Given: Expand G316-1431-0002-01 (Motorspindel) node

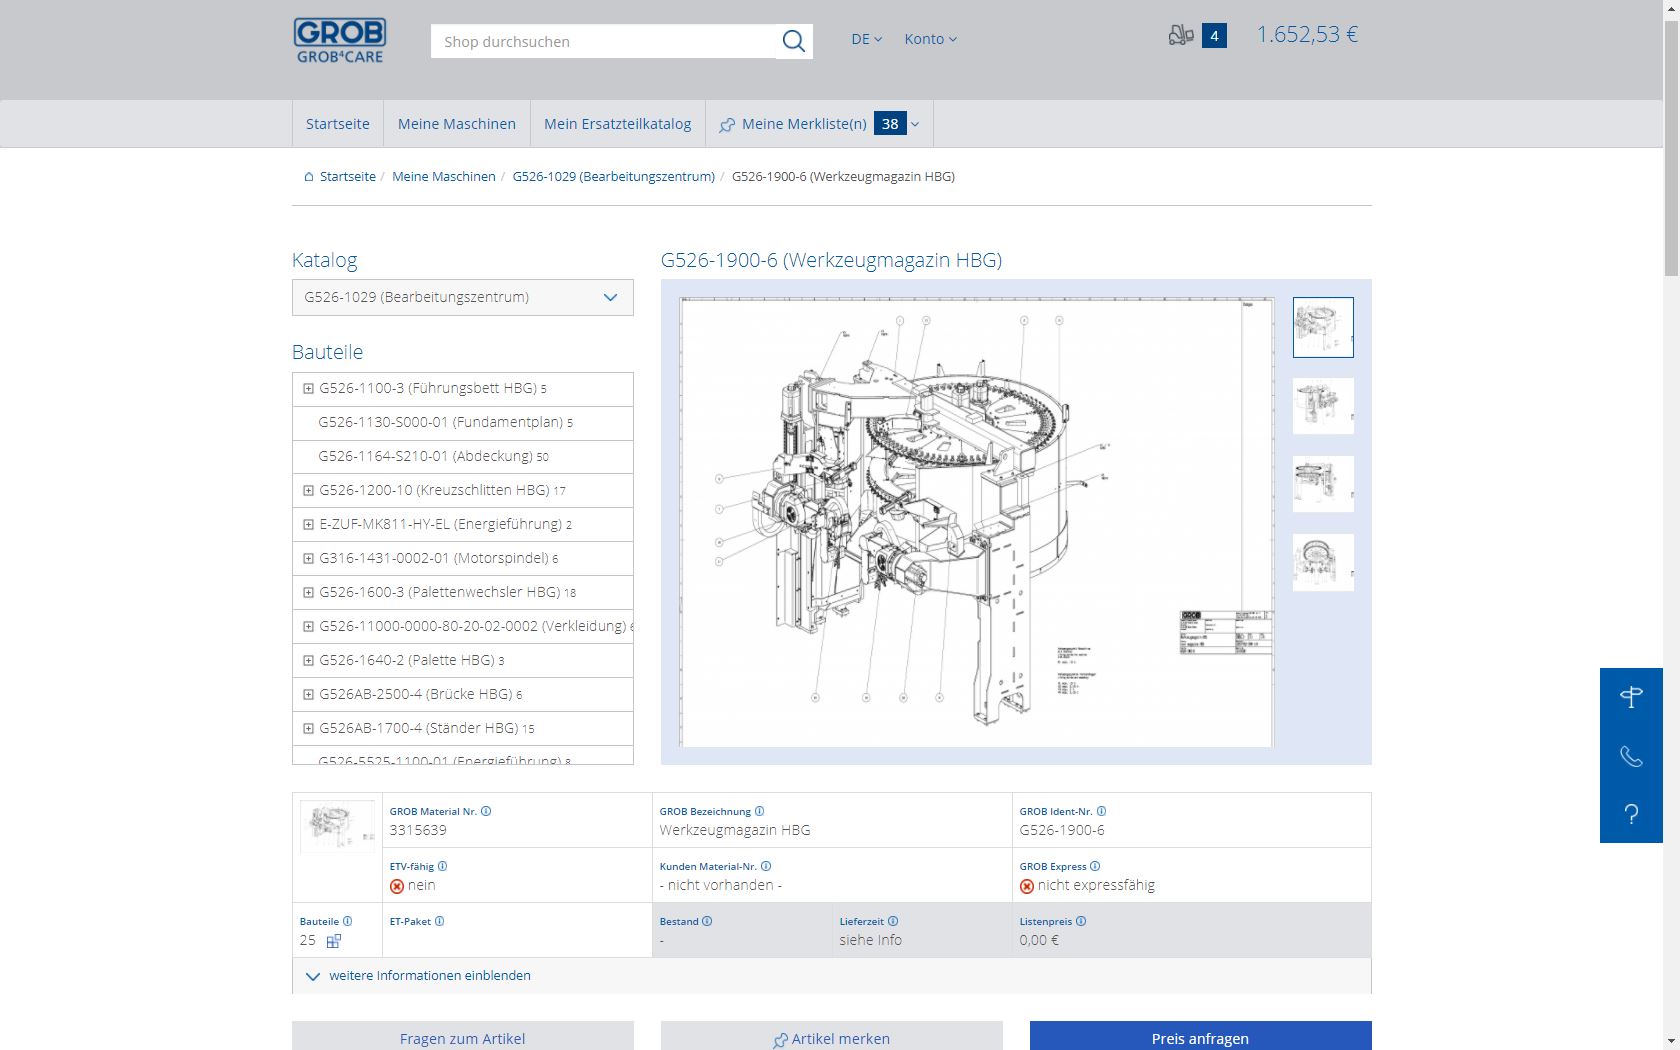Looking at the screenshot, I should point(308,559).
